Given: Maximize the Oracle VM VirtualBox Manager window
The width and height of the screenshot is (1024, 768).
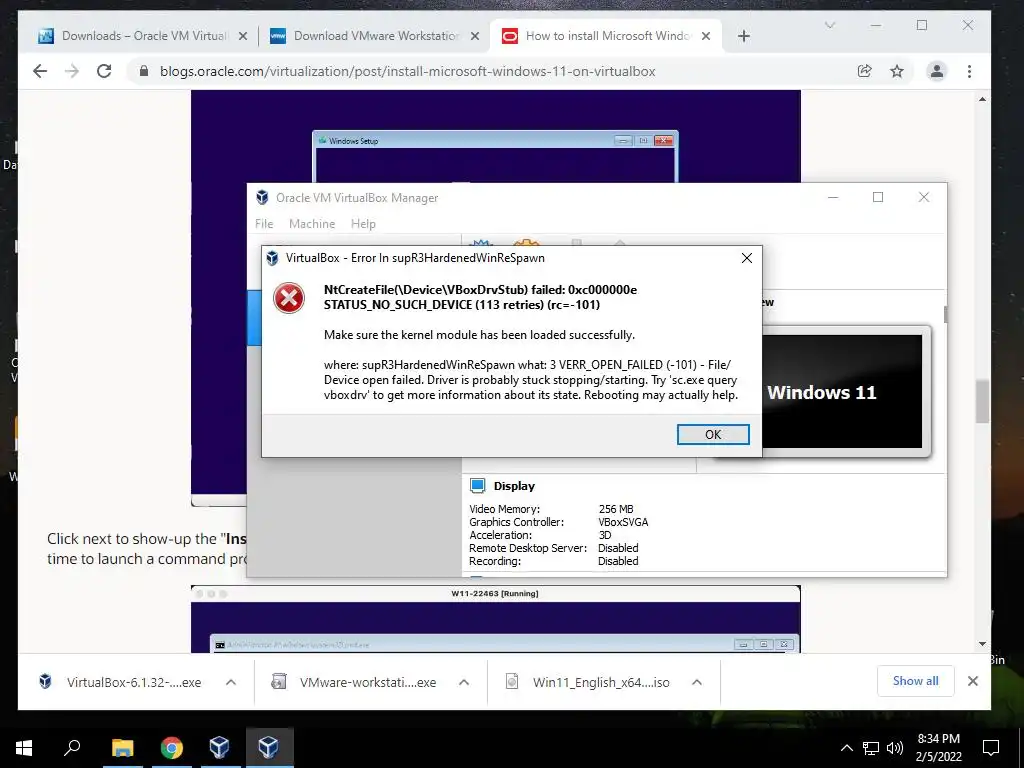Looking at the screenshot, I should coord(878,197).
